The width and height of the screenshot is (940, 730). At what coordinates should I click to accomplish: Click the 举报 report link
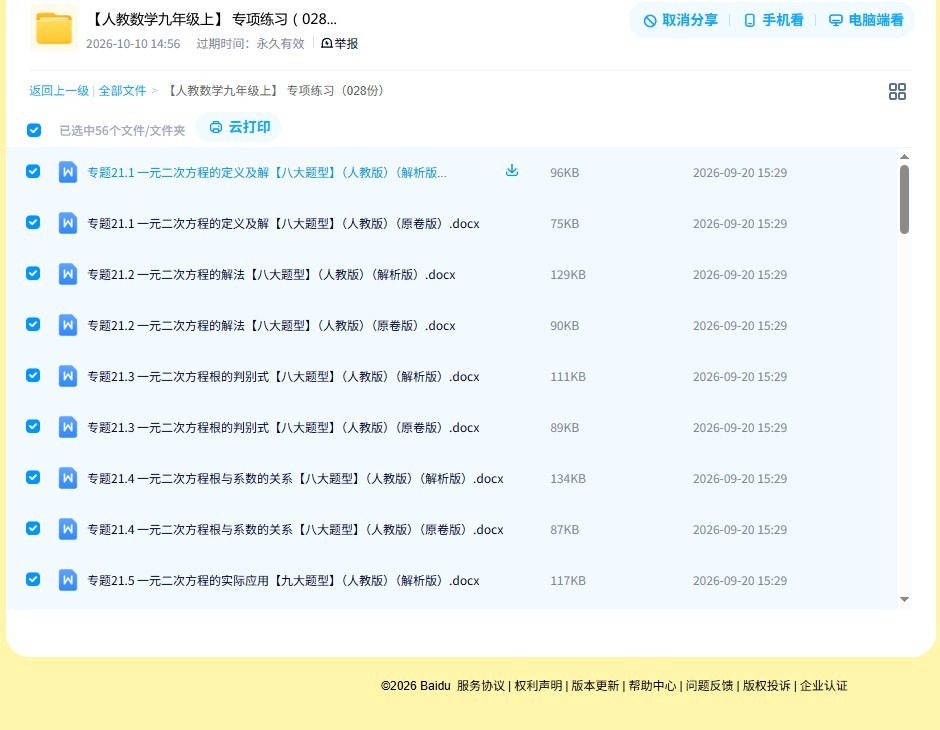pyautogui.click(x=339, y=43)
